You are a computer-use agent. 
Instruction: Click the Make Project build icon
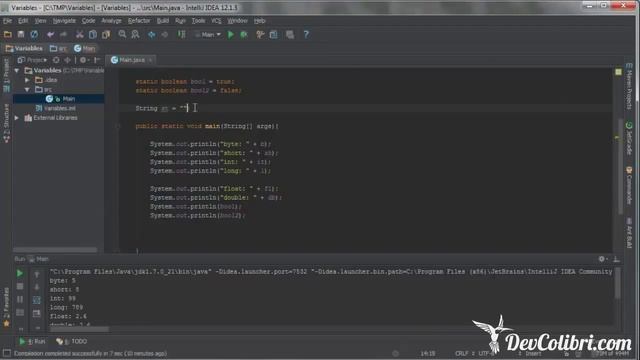pyautogui.click(x=182, y=35)
